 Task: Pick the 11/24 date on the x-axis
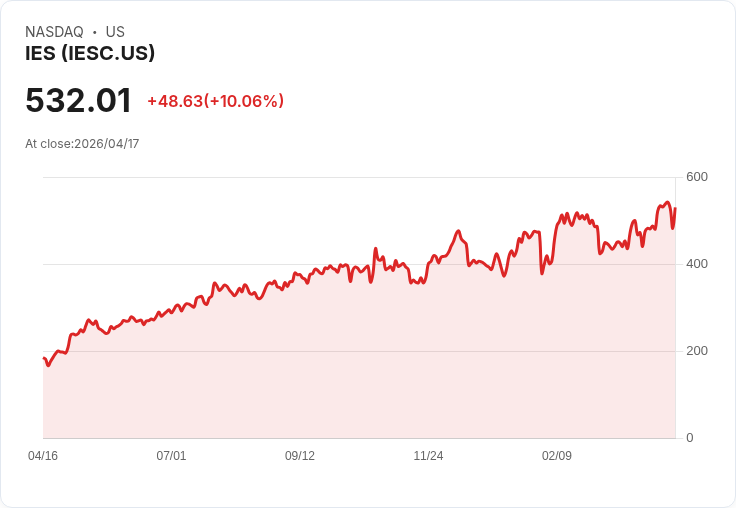pos(428,455)
